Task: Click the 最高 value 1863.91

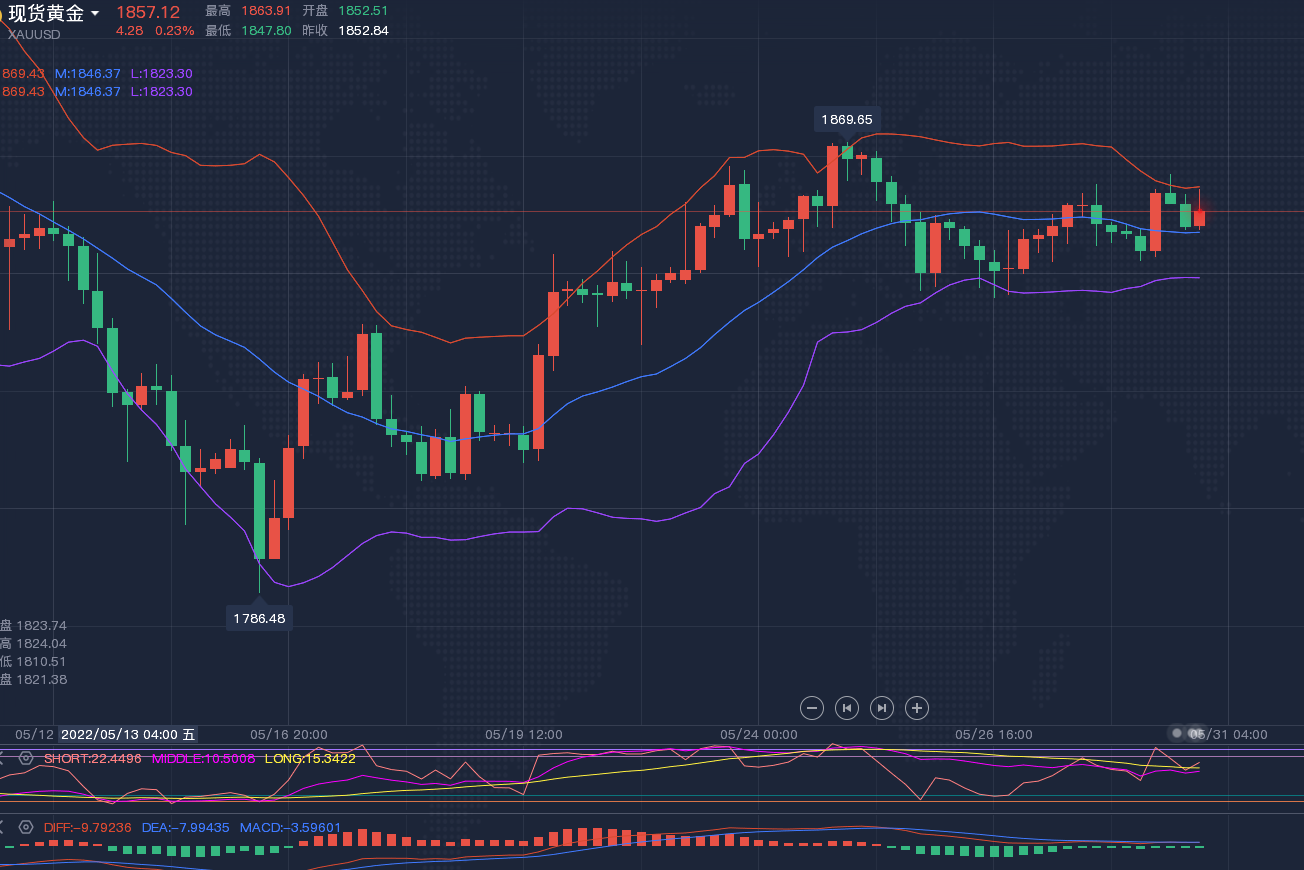Action: click(266, 11)
